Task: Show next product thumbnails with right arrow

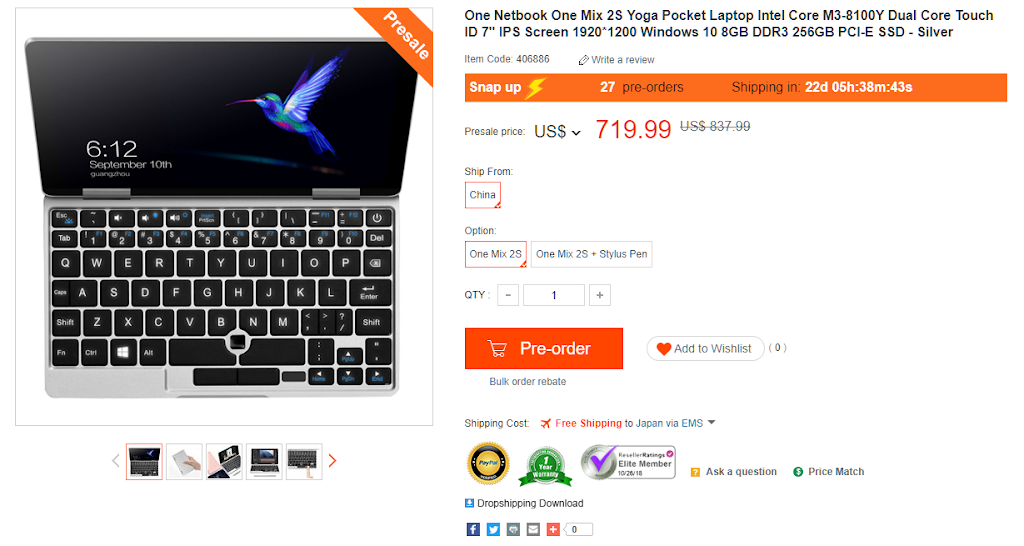Action: pos(332,461)
